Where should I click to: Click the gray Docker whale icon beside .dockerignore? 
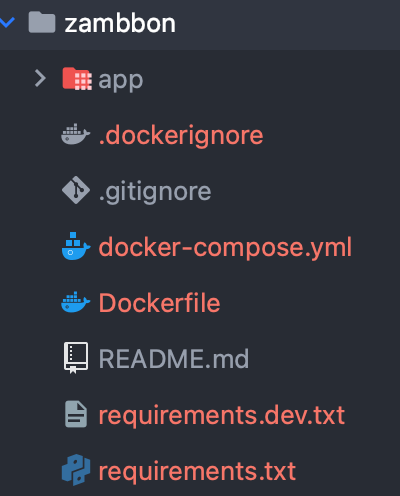[x=76, y=135]
